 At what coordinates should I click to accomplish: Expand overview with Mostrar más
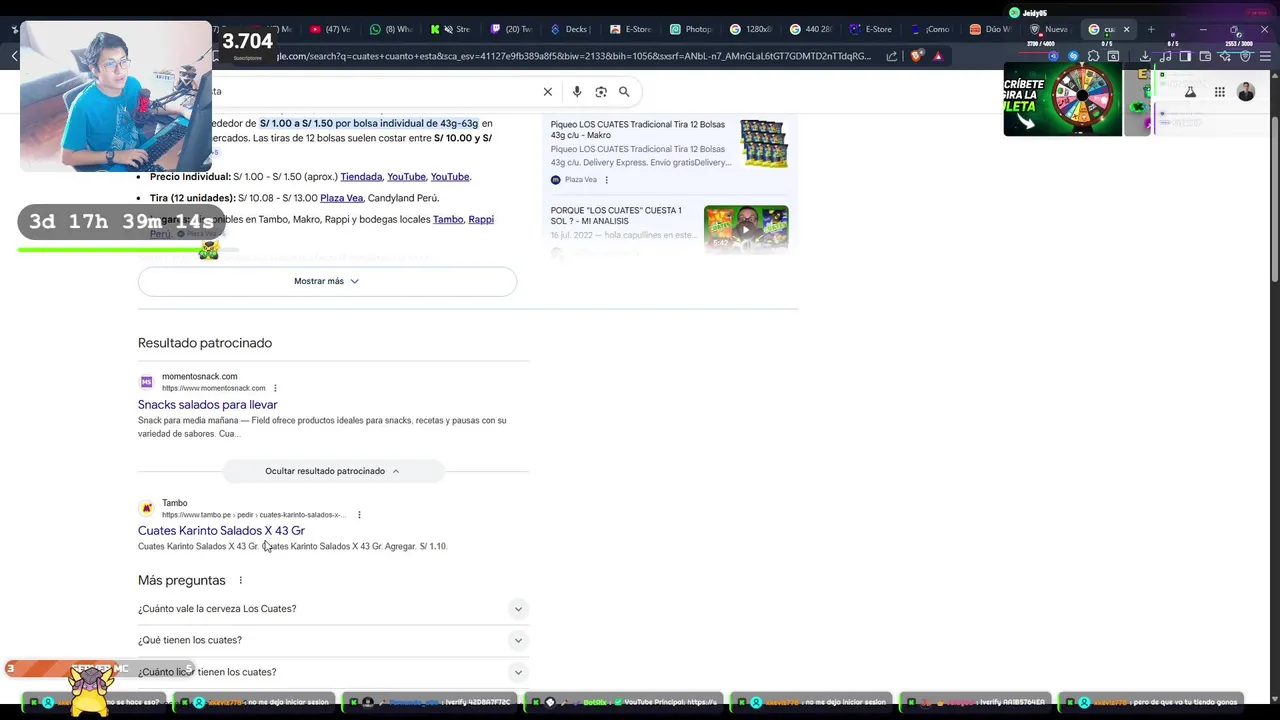[x=327, y=281]
